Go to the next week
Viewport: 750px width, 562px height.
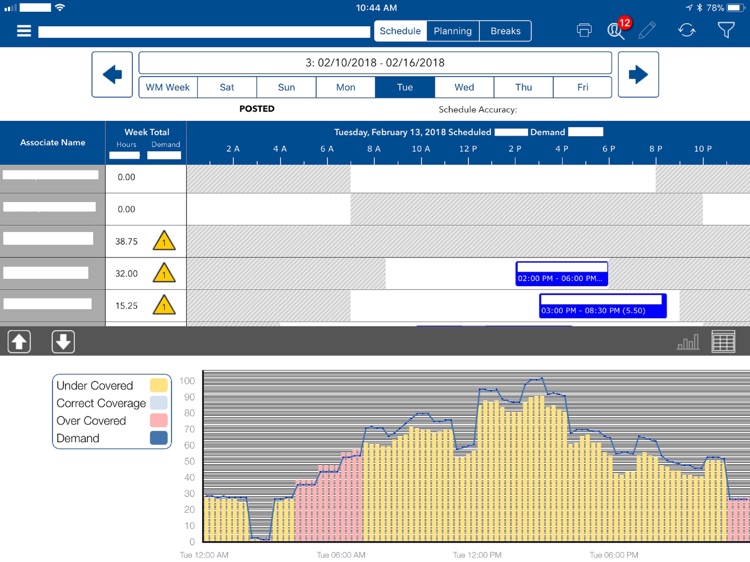click(638, 75)
